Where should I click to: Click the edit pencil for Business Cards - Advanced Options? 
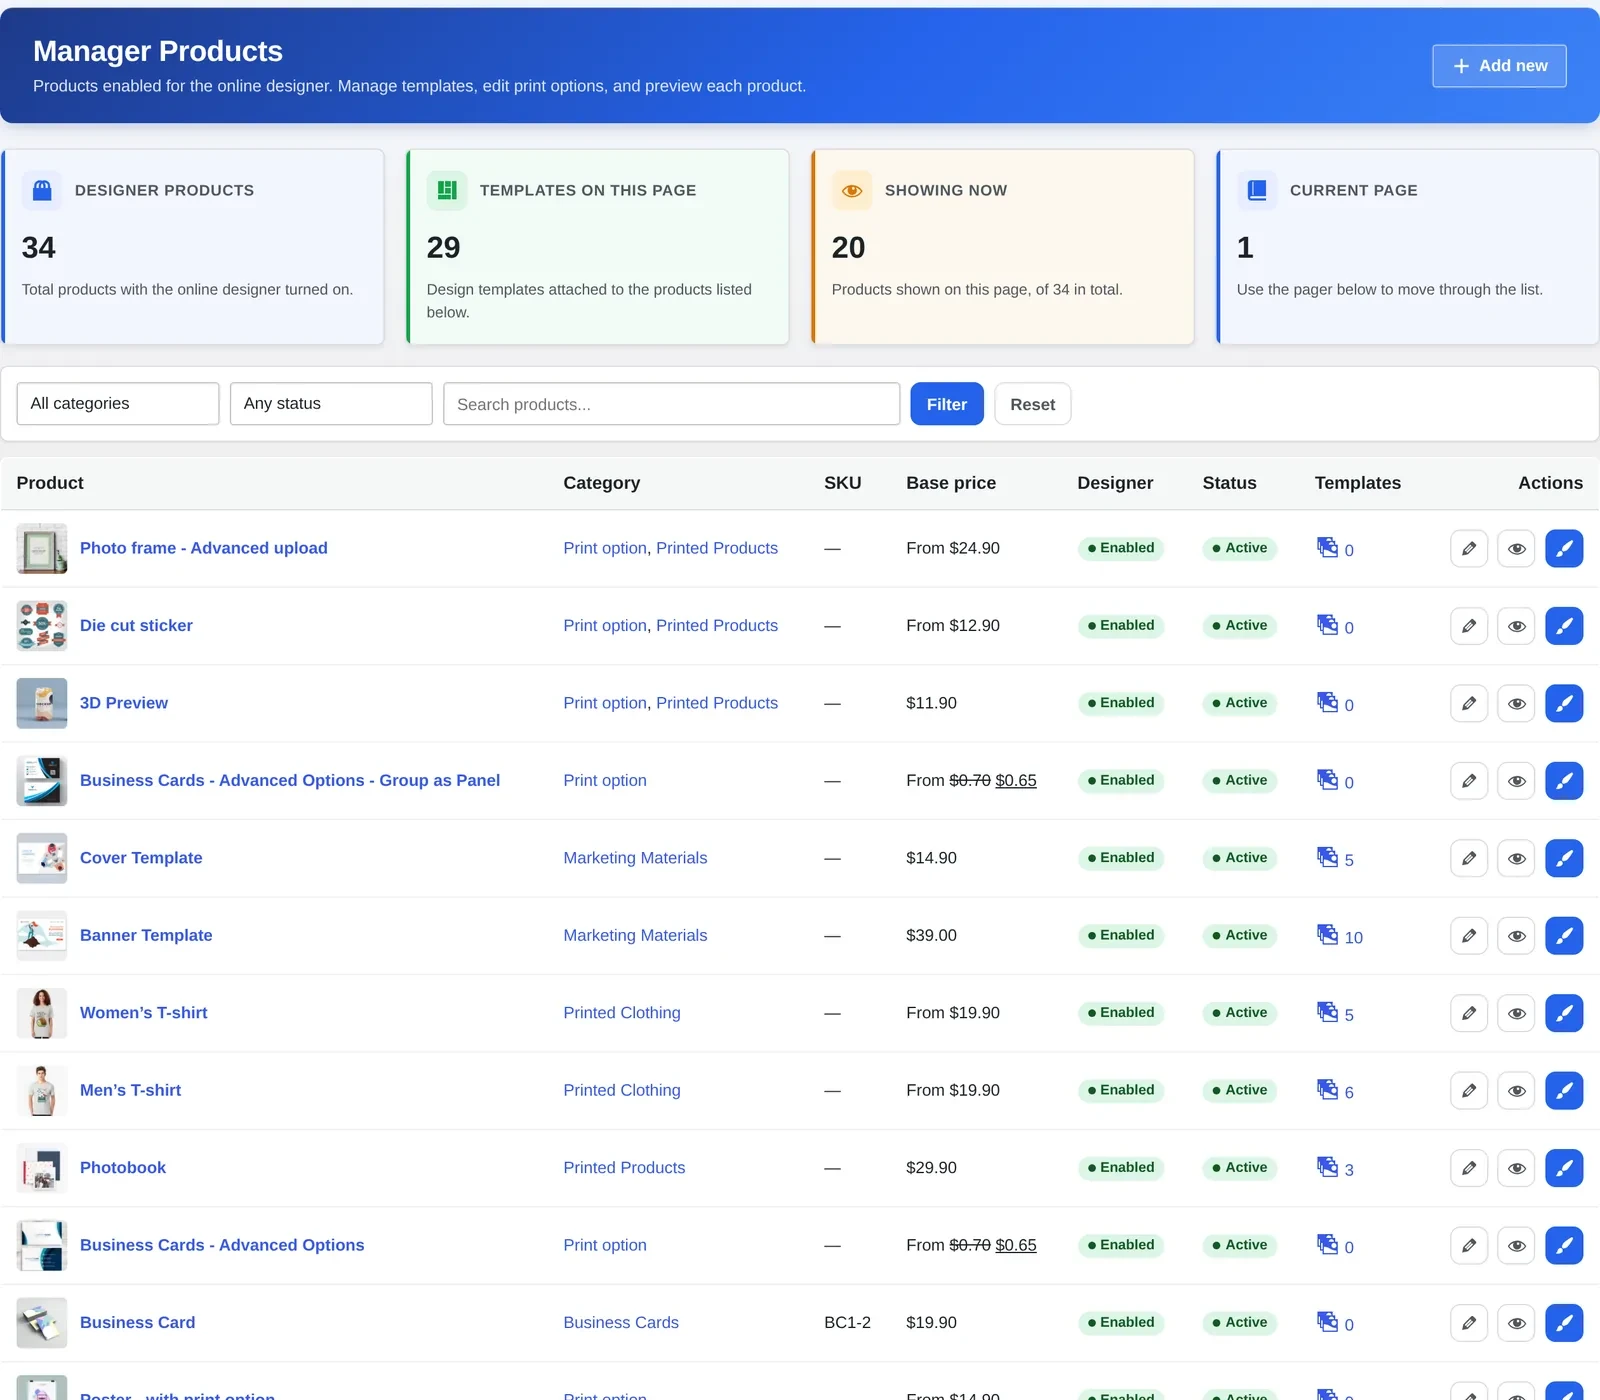click(1469, 1246)
